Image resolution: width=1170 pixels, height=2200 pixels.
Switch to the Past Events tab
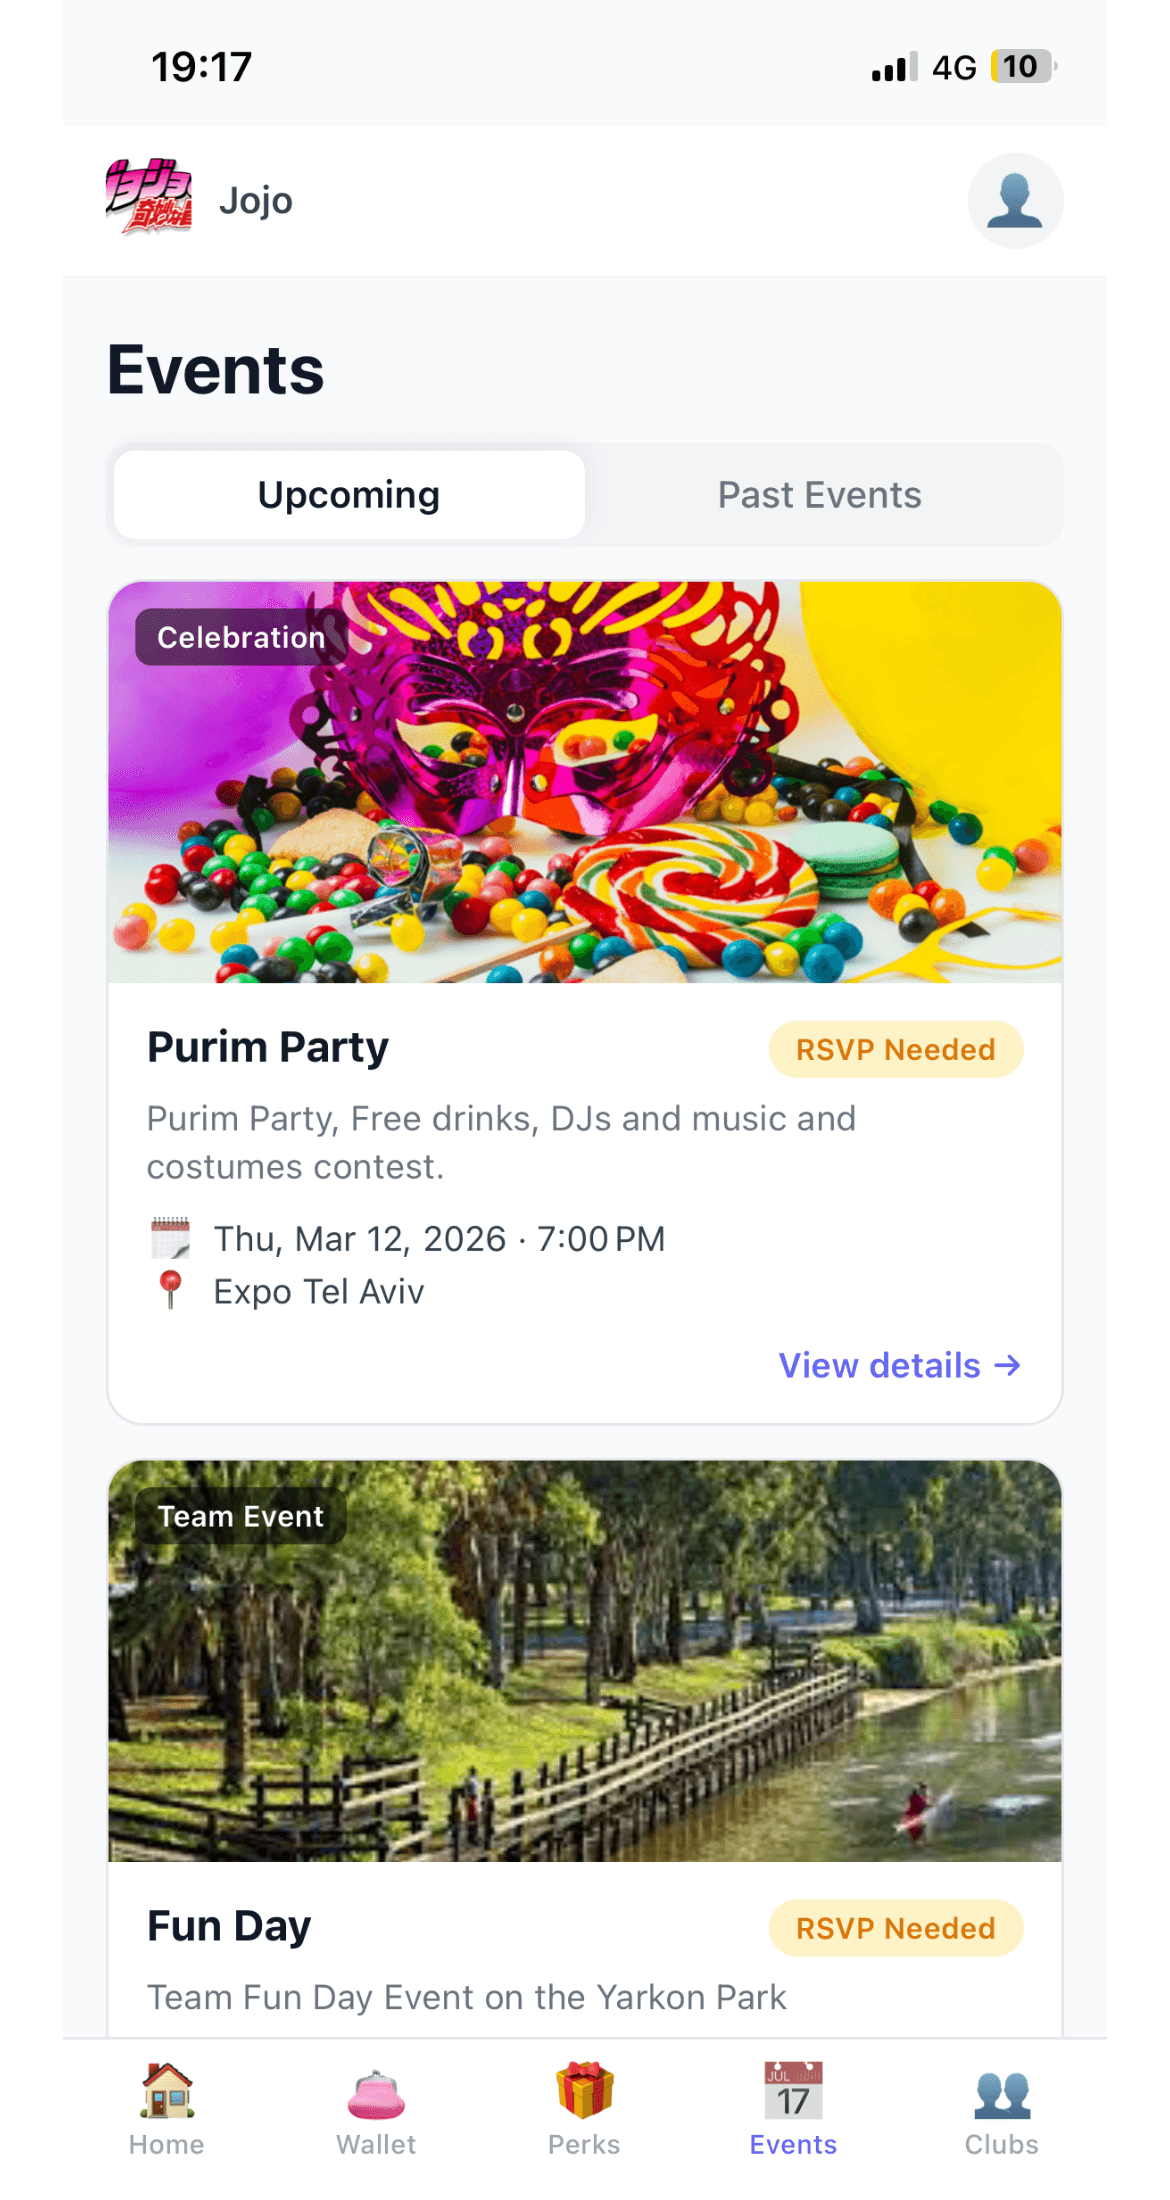(819, 495)
